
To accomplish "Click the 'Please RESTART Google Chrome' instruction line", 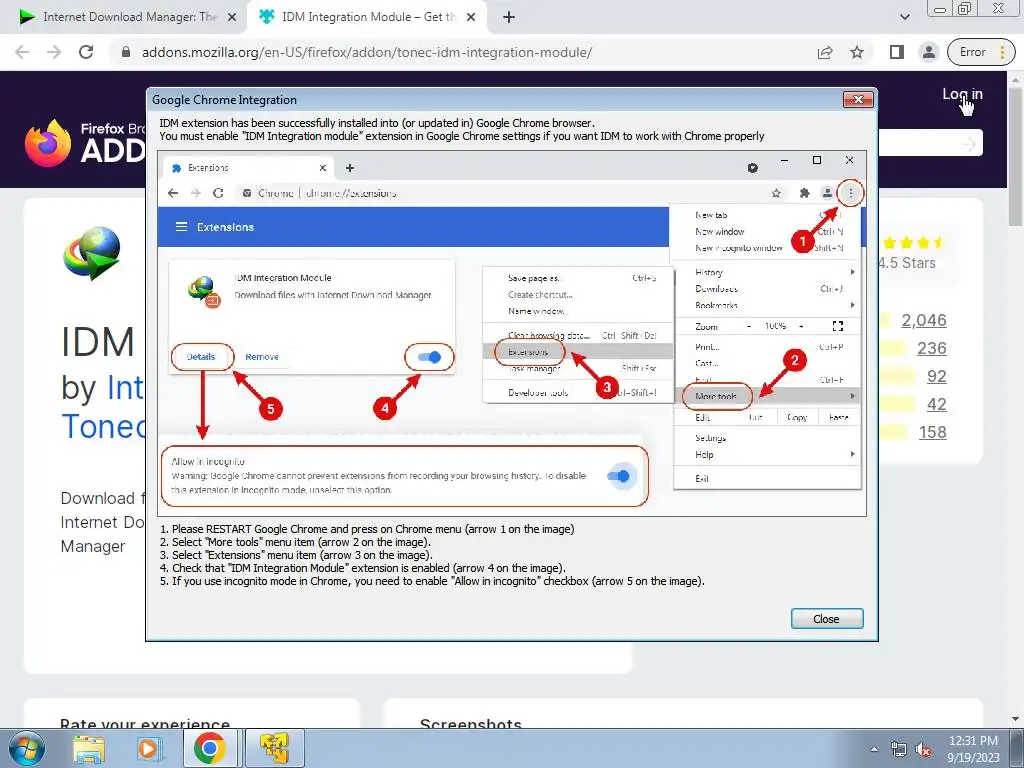I will click(367, 529).
